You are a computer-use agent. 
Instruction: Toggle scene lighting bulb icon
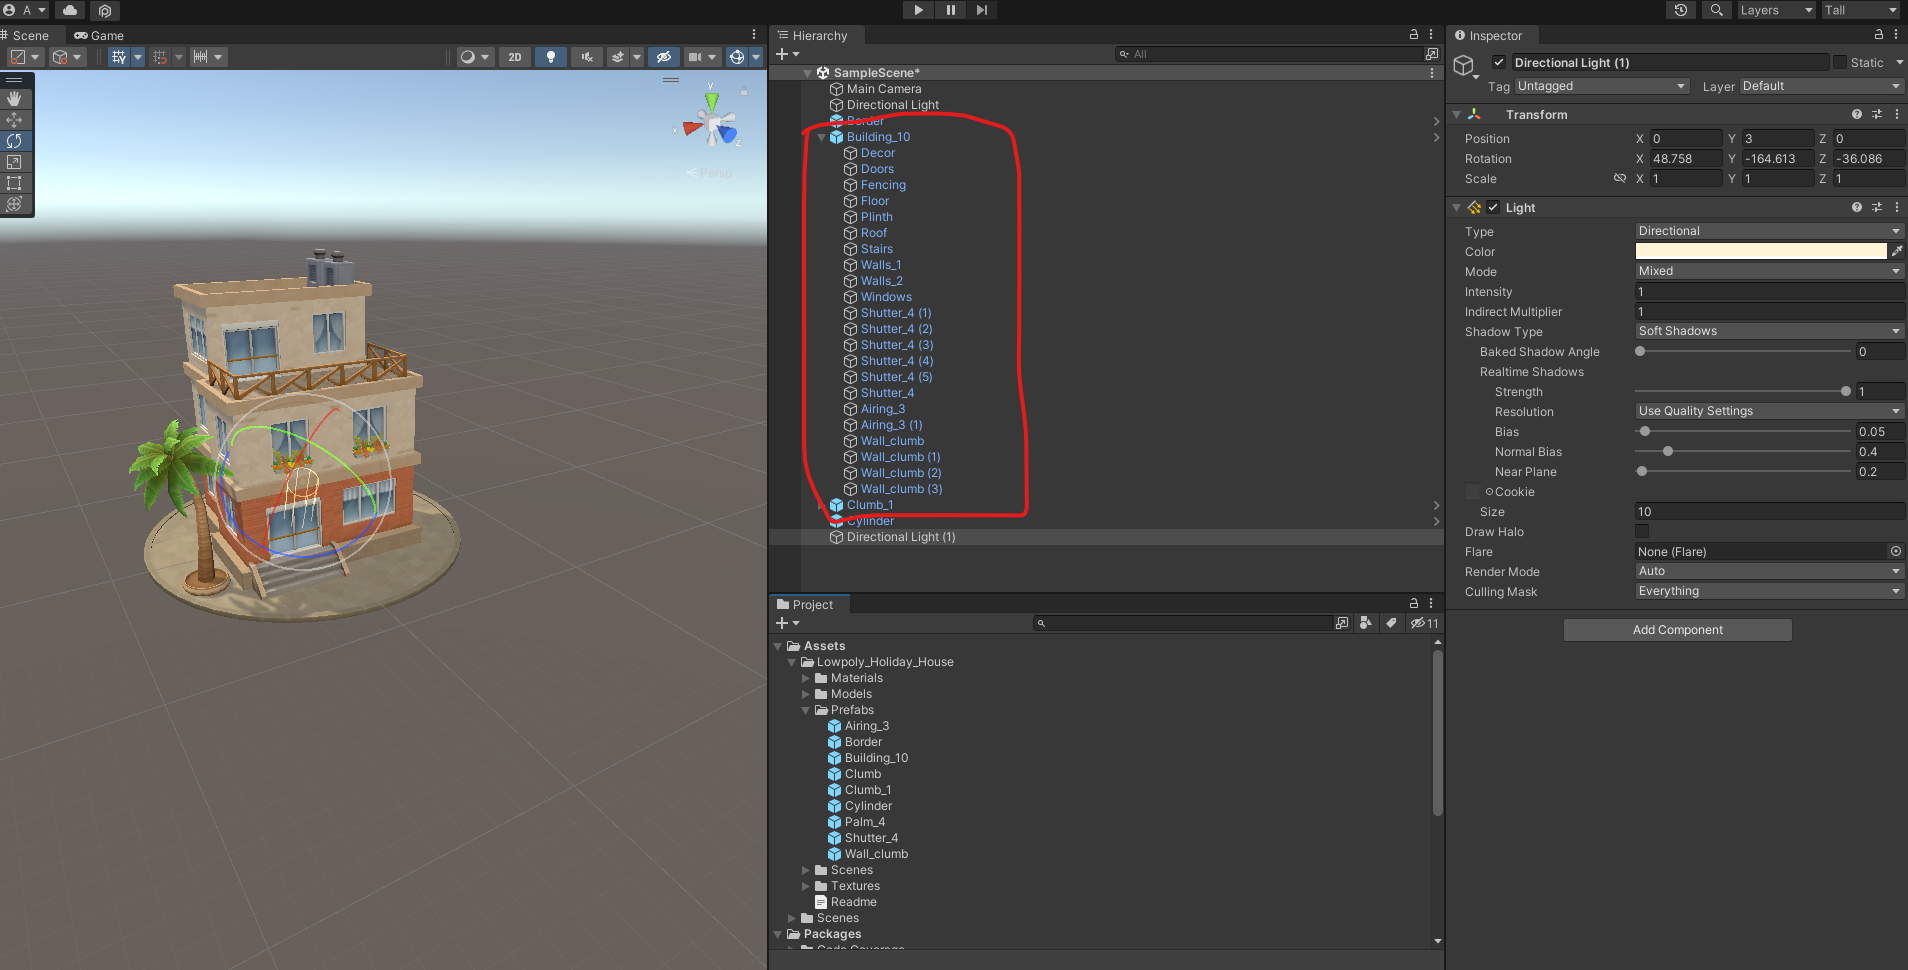550,57
